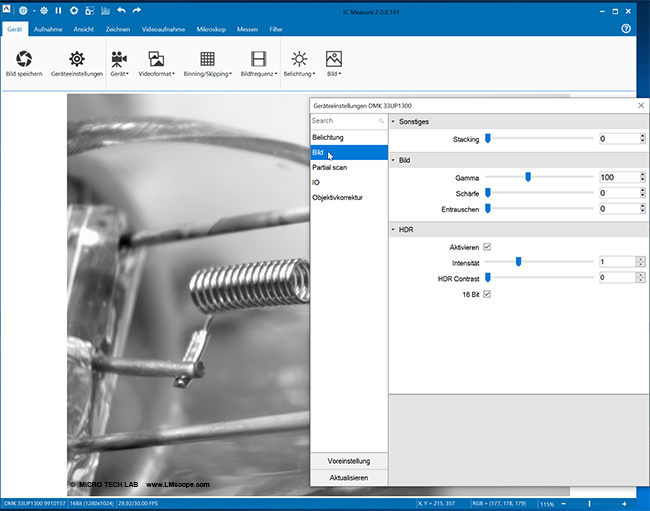Click the Gamma slider handle
650x511 pixels.
[x=528, y=177]
